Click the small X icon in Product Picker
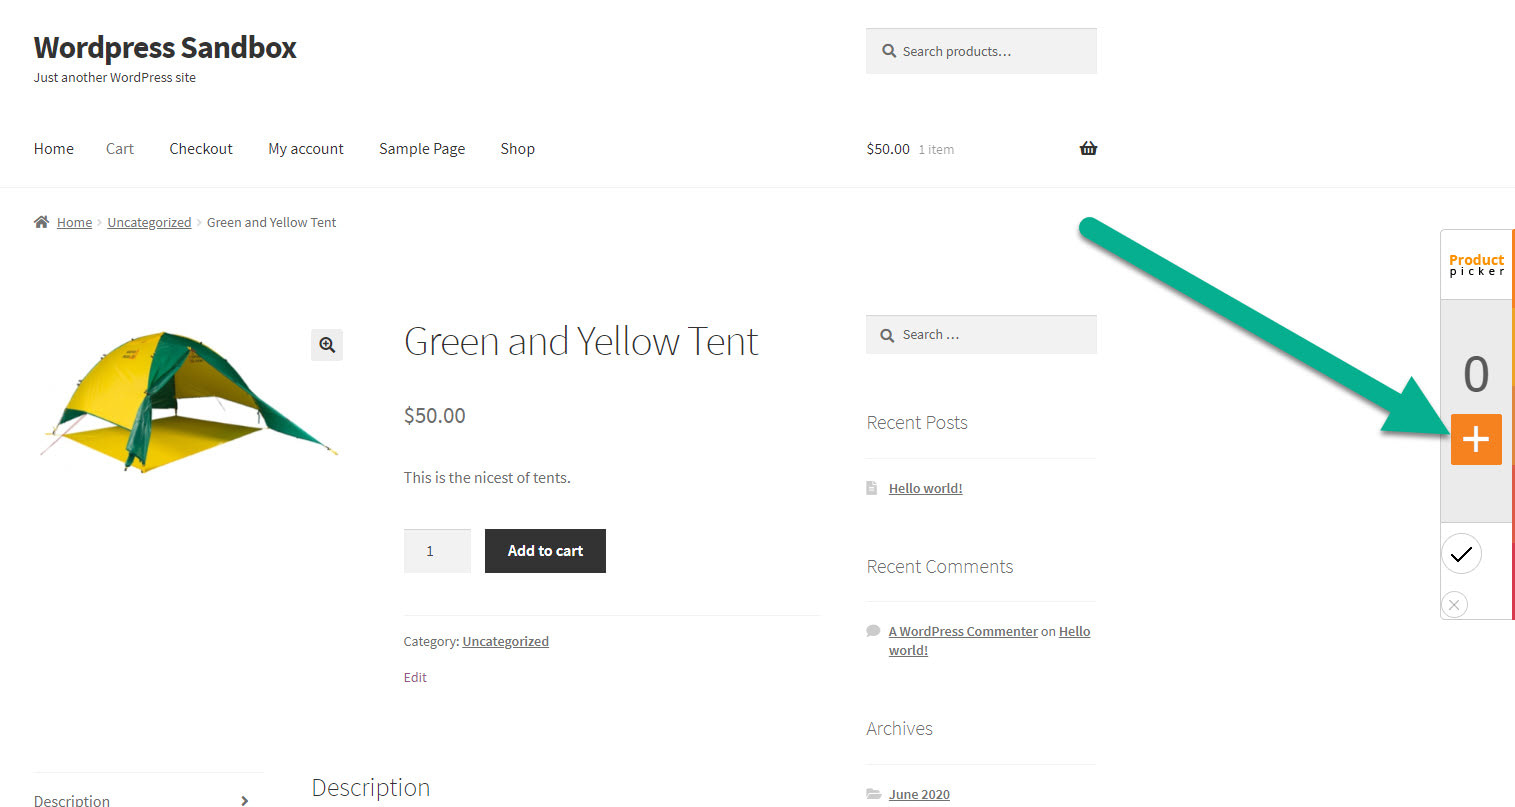 (1454, 604)
